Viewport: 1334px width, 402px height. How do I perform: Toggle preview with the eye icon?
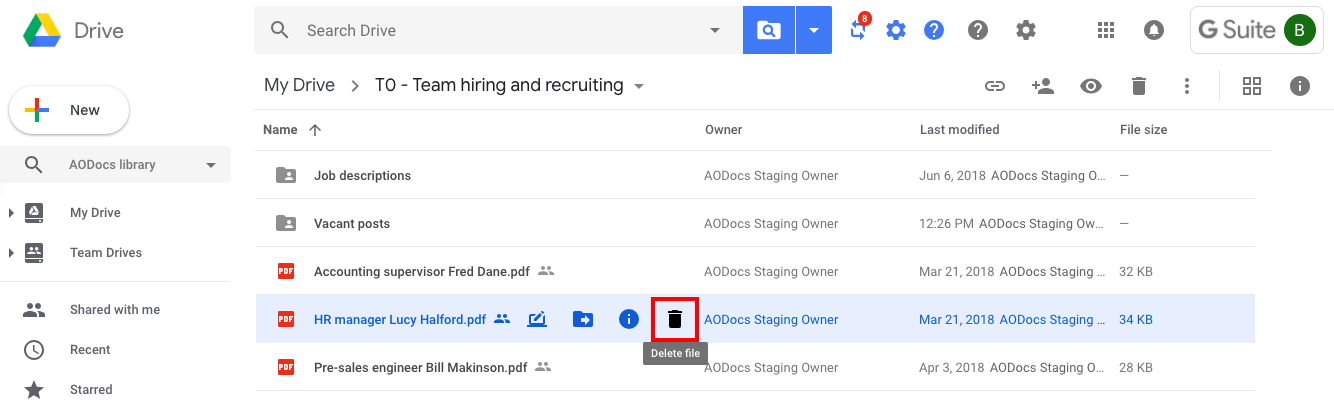[1091, 86]
